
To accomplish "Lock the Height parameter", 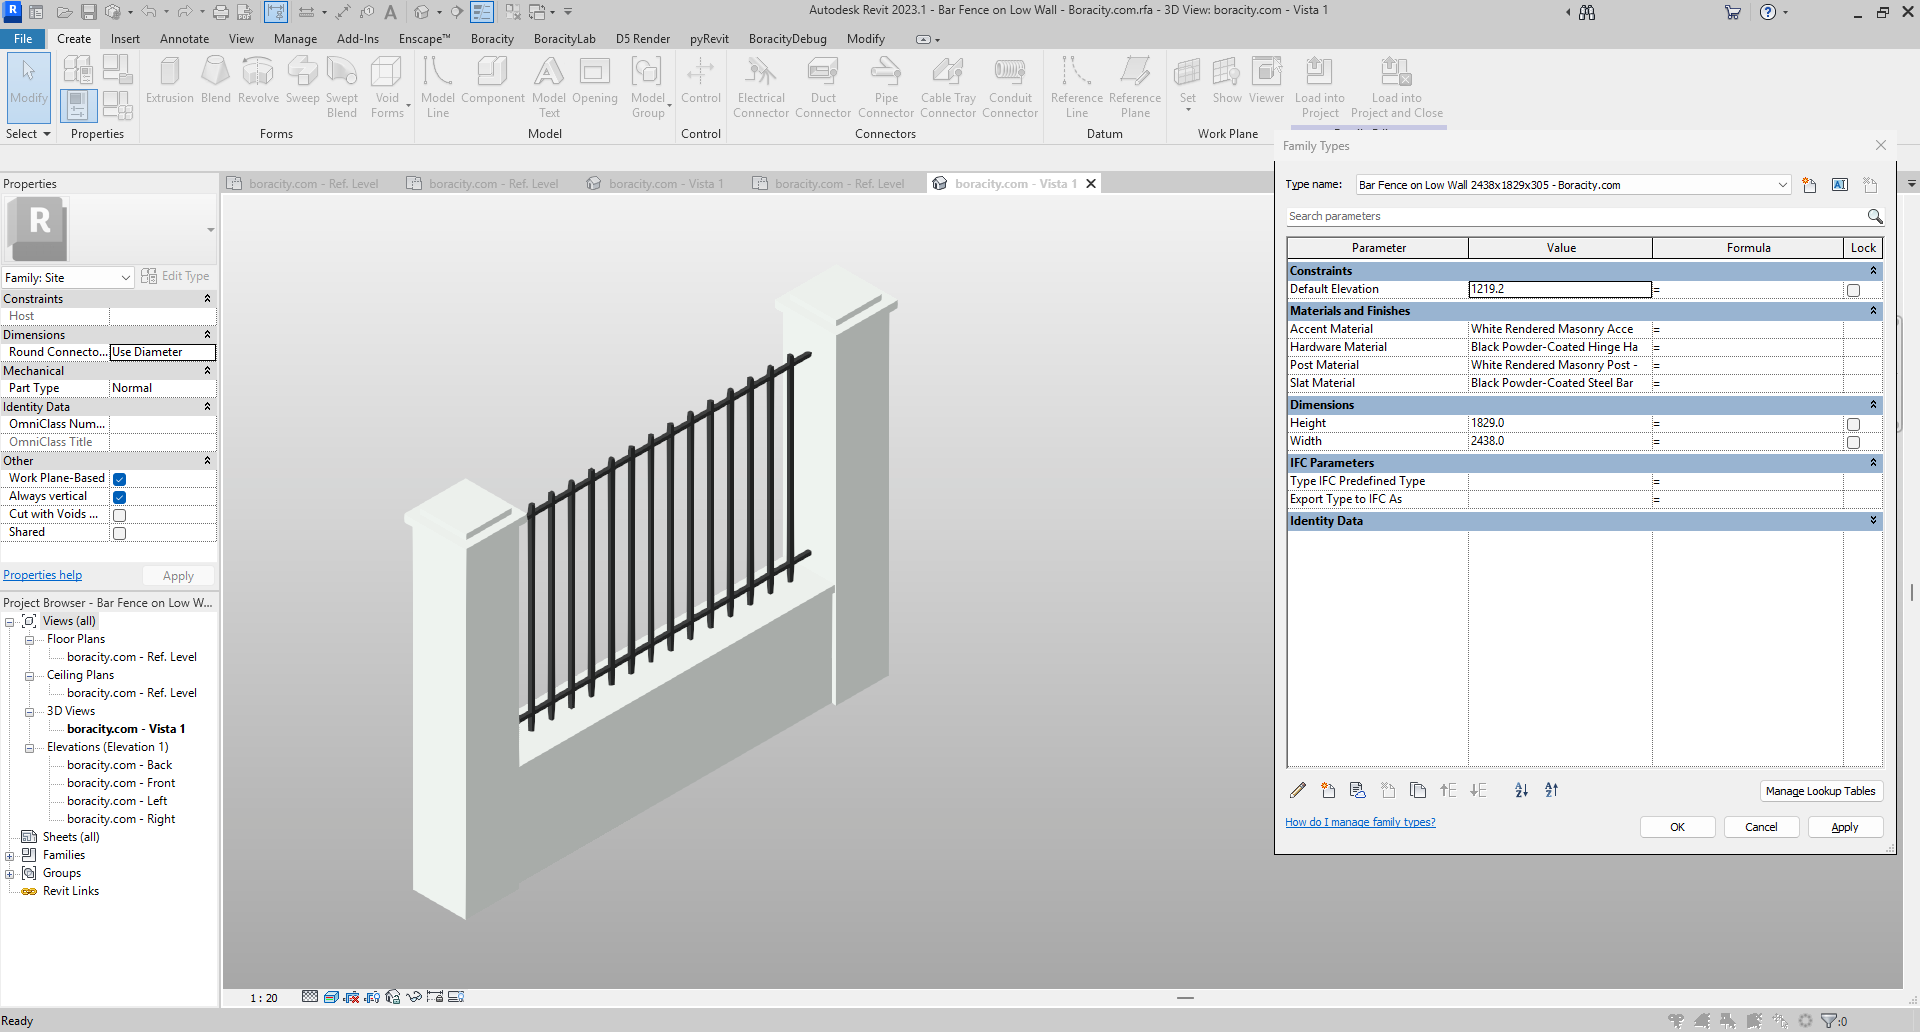I will click(x=1853, y=424).
